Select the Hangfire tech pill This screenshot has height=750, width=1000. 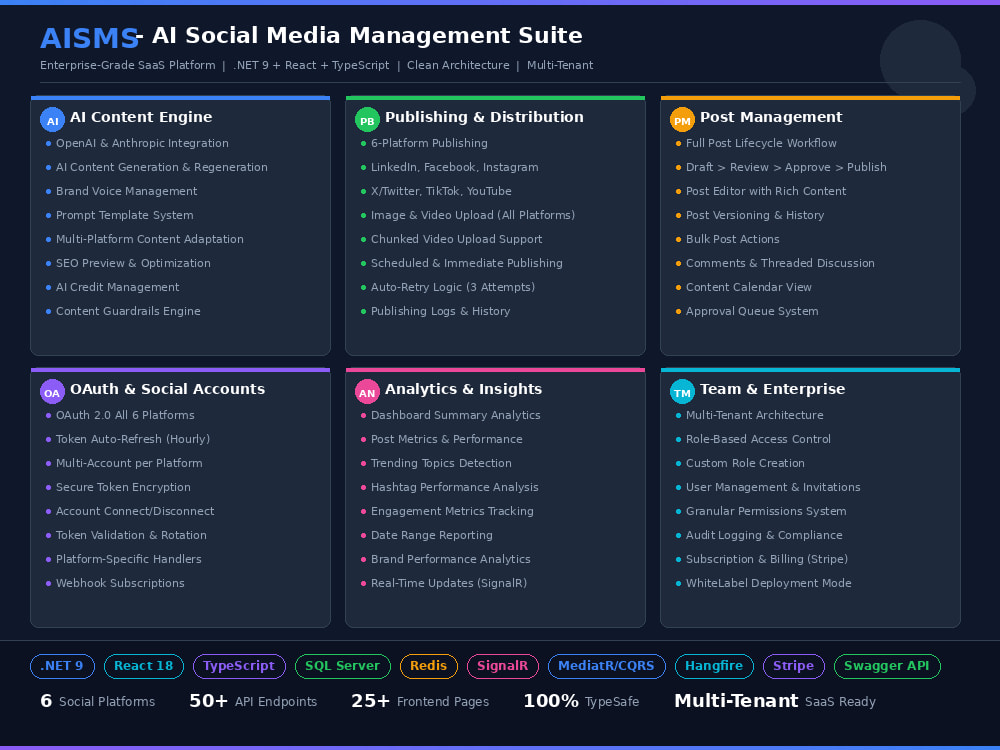click(714, 666)
